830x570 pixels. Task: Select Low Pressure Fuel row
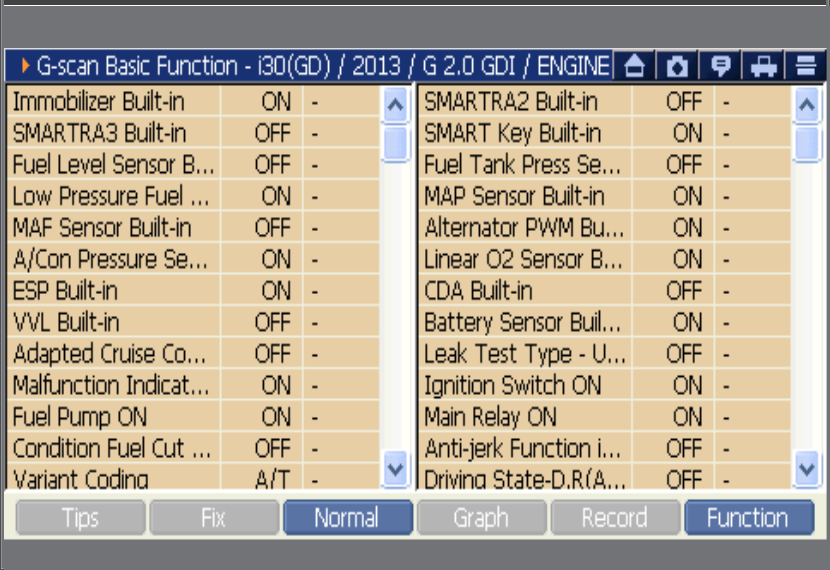193,196
